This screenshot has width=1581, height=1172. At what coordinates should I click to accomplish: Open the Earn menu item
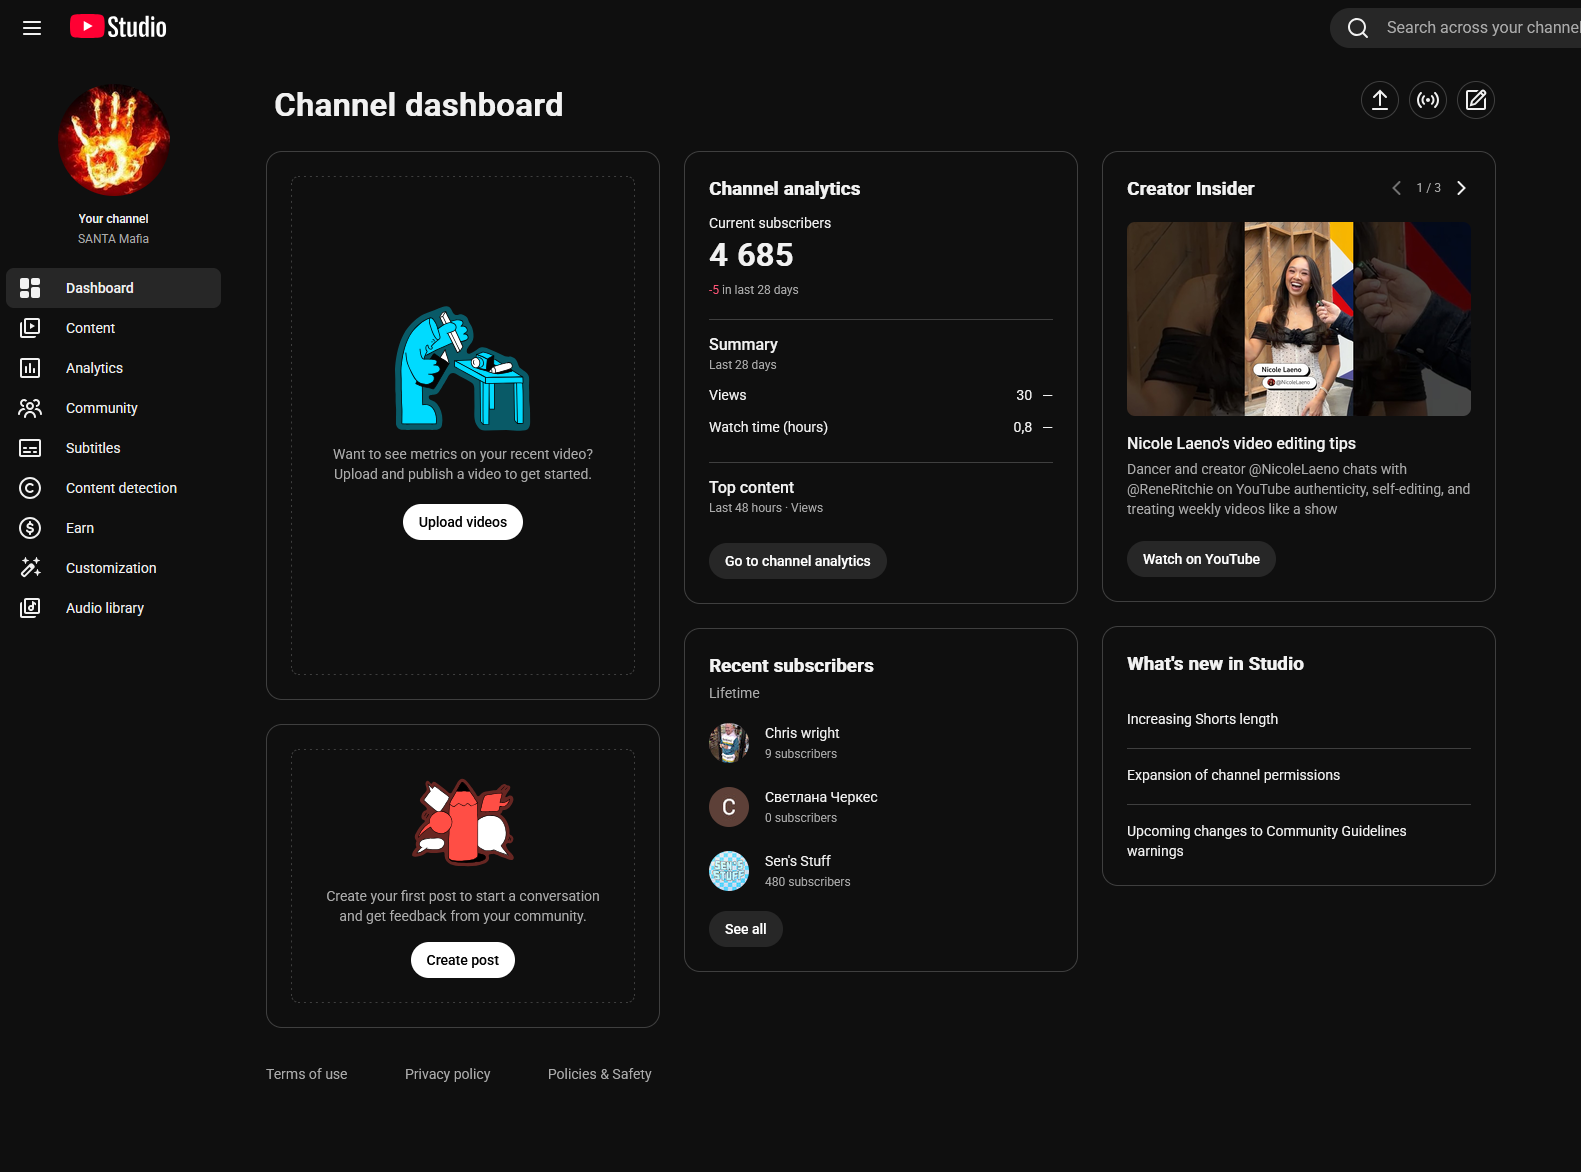(113, 528)
